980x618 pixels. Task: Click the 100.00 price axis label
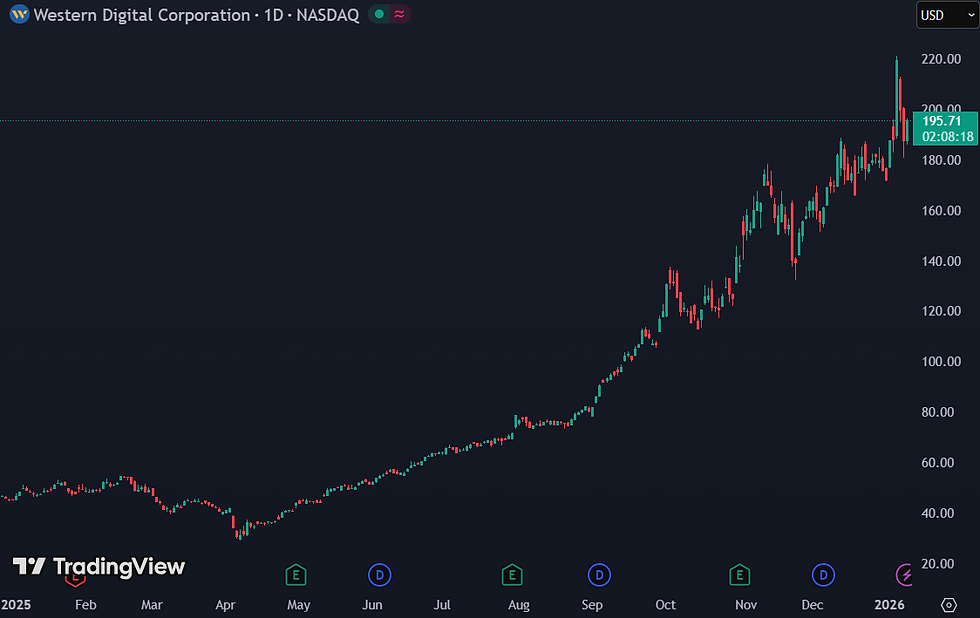click(941, 361)
